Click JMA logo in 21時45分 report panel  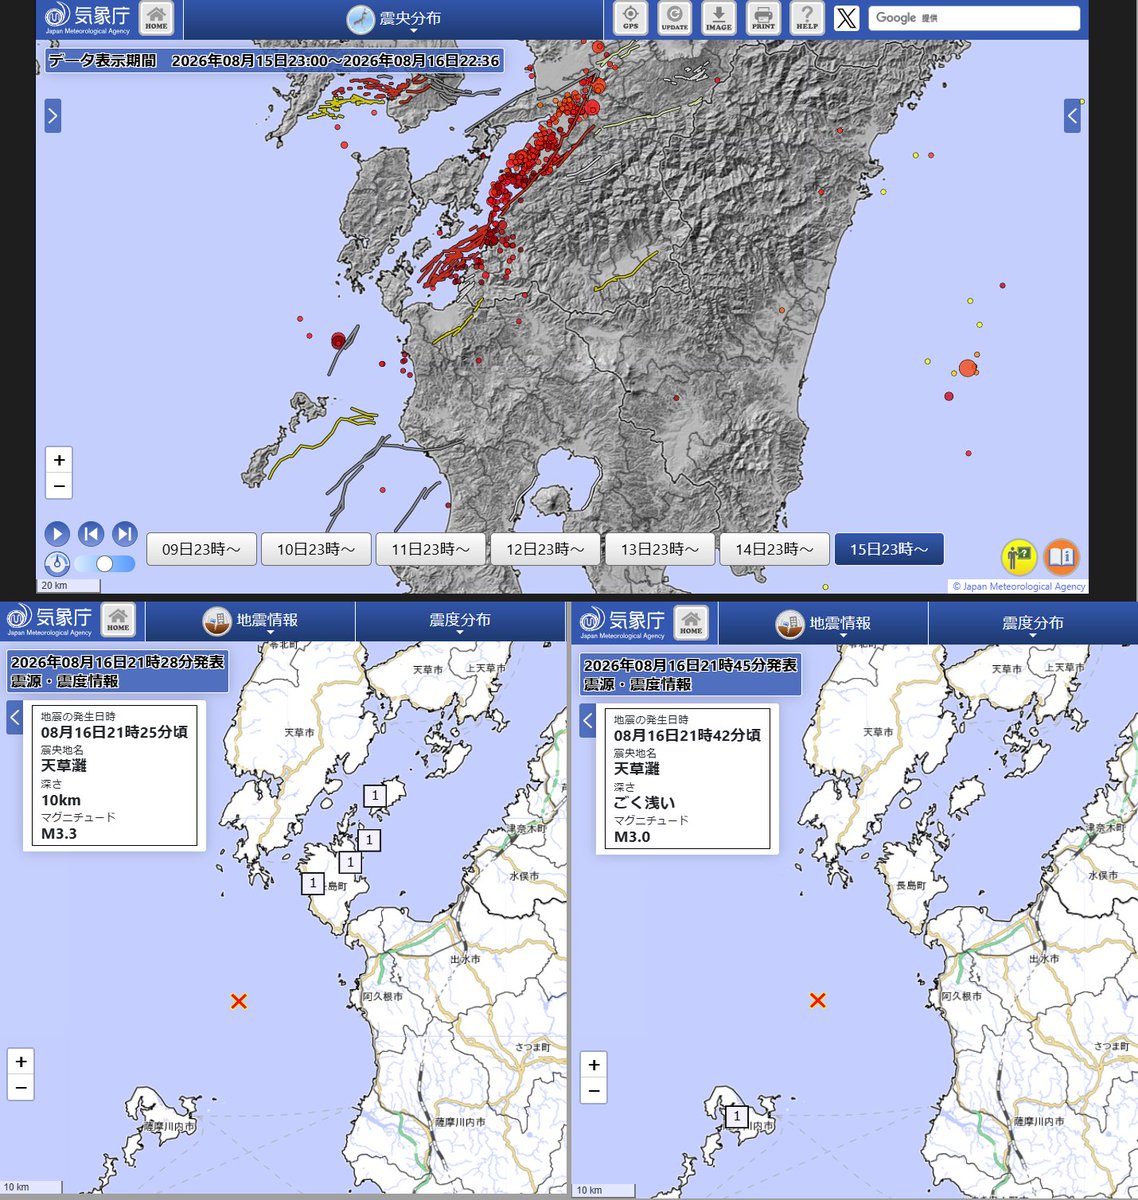click(623, 623)
